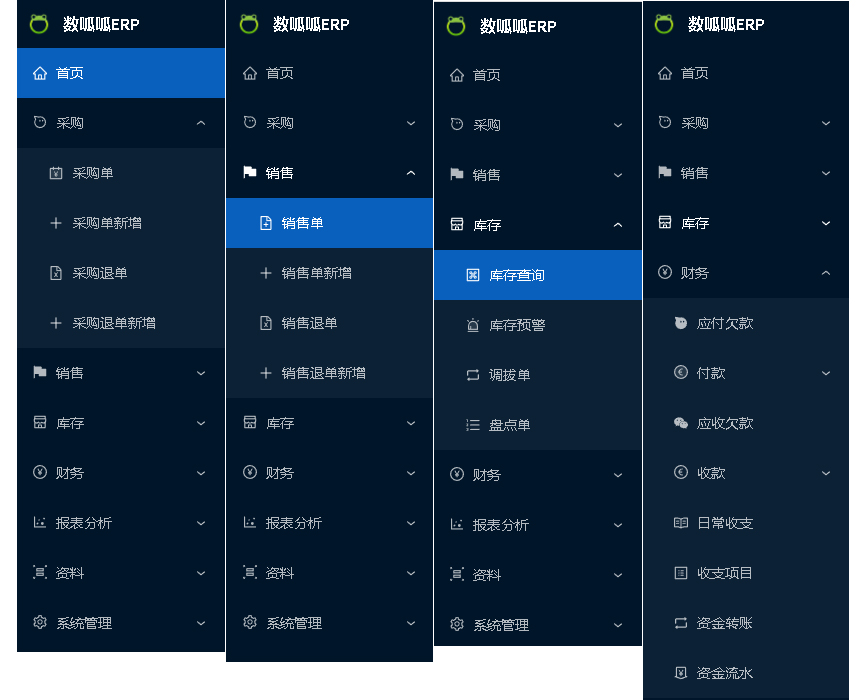Click grid icon beside highlighted 库存查询
The height and width of the screenshot is (700, 861).
click(x=473, y=275)
